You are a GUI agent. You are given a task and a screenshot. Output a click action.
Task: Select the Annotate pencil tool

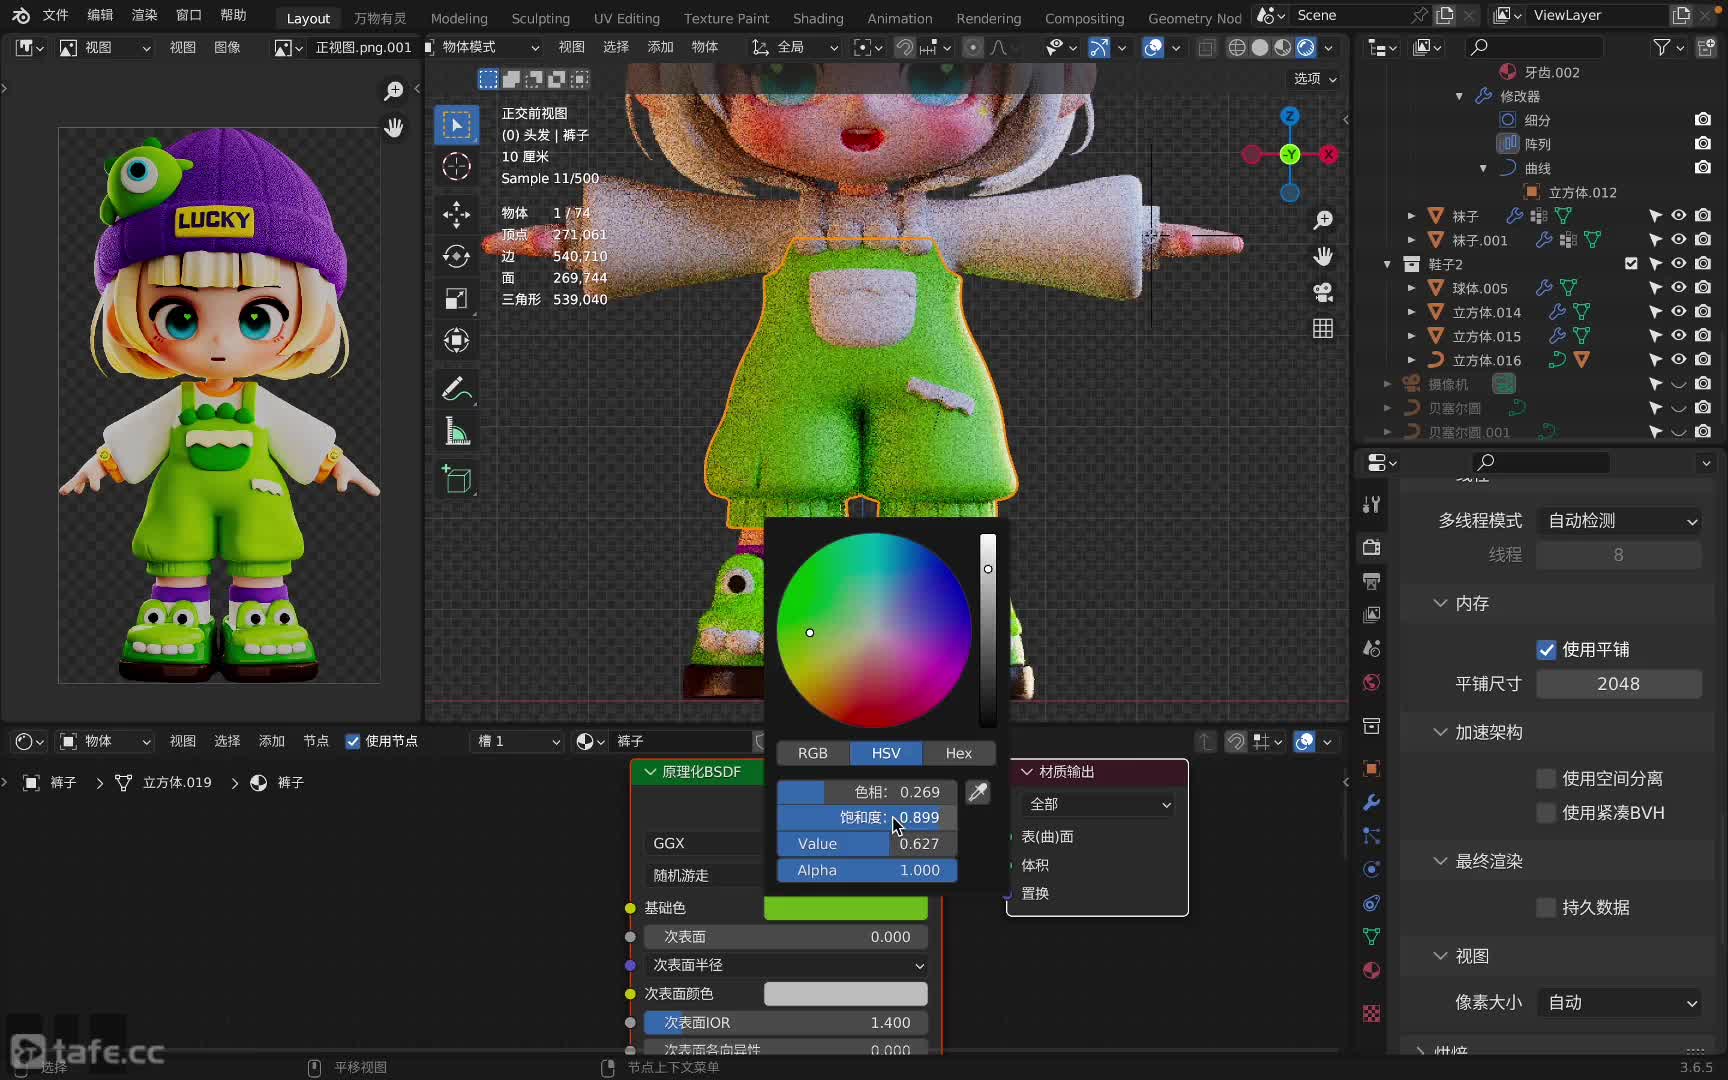(457, 388)
